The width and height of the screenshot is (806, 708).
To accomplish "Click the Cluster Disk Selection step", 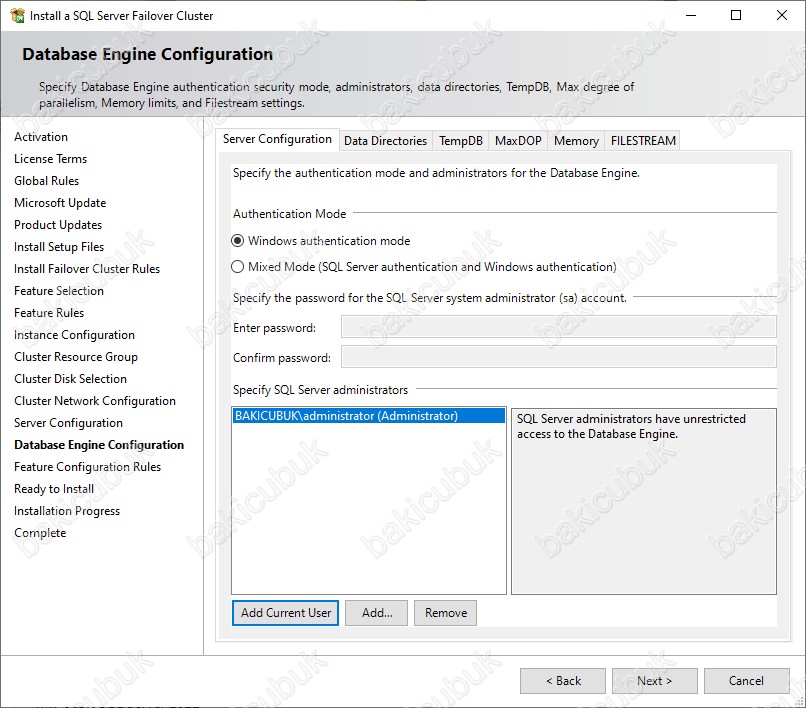I will (x=70, y=379).
